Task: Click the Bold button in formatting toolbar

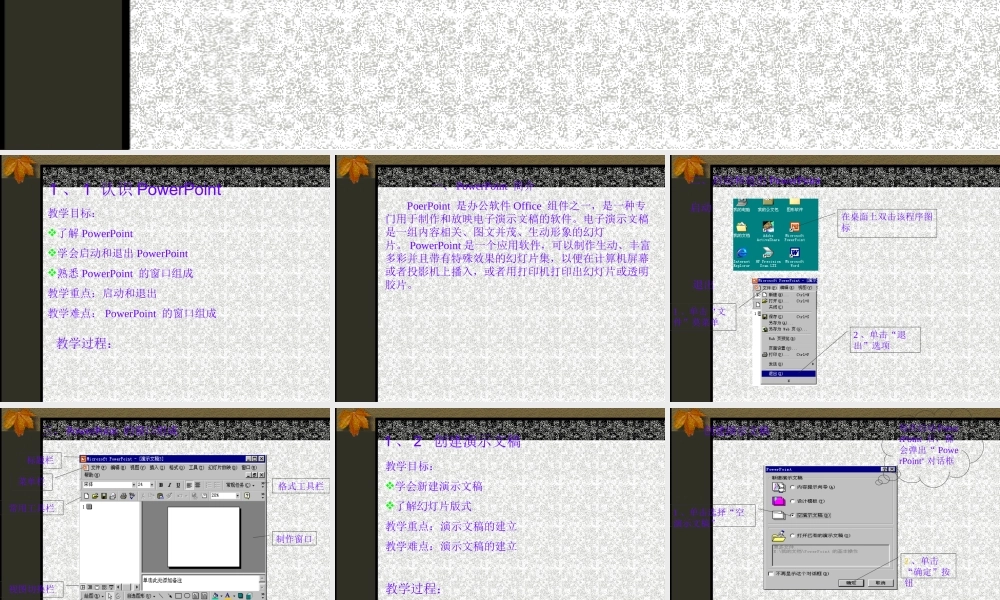Action: point(161,485)
